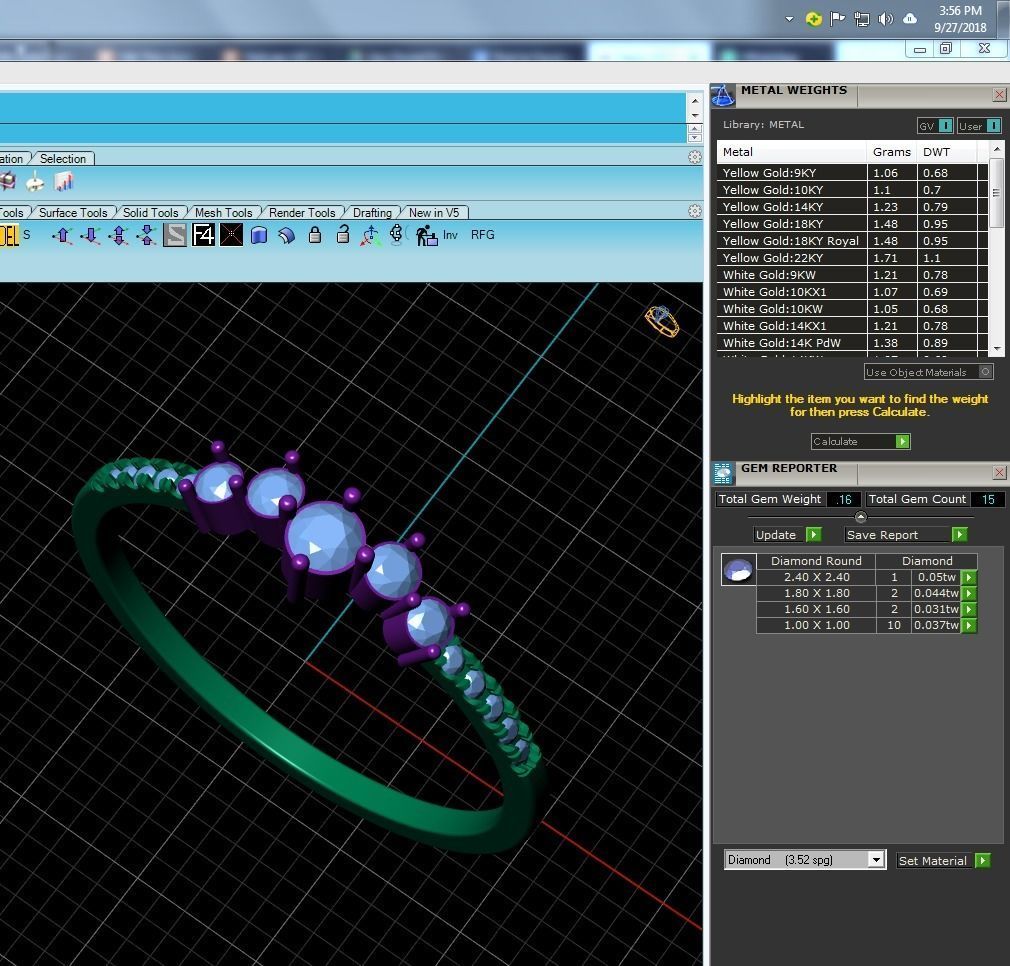
Task: Click the blue curved surface icon
Action: [x=287, y=236]
